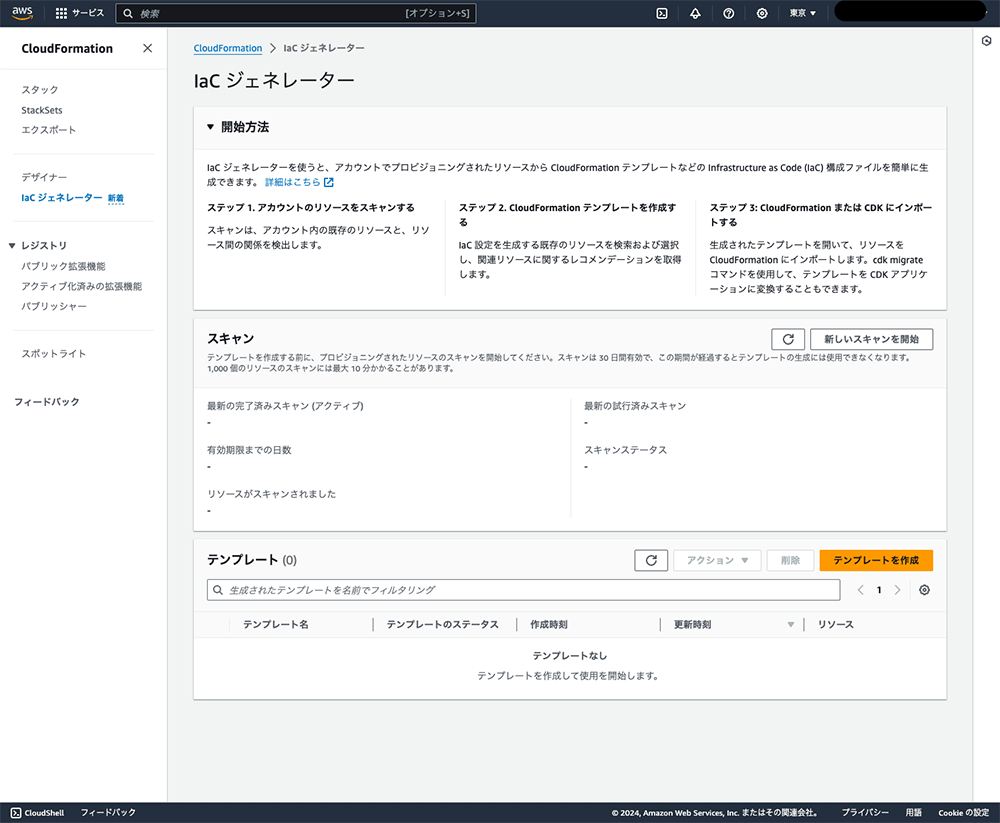Click フィードバック in the sidebar

pos(47,401)
